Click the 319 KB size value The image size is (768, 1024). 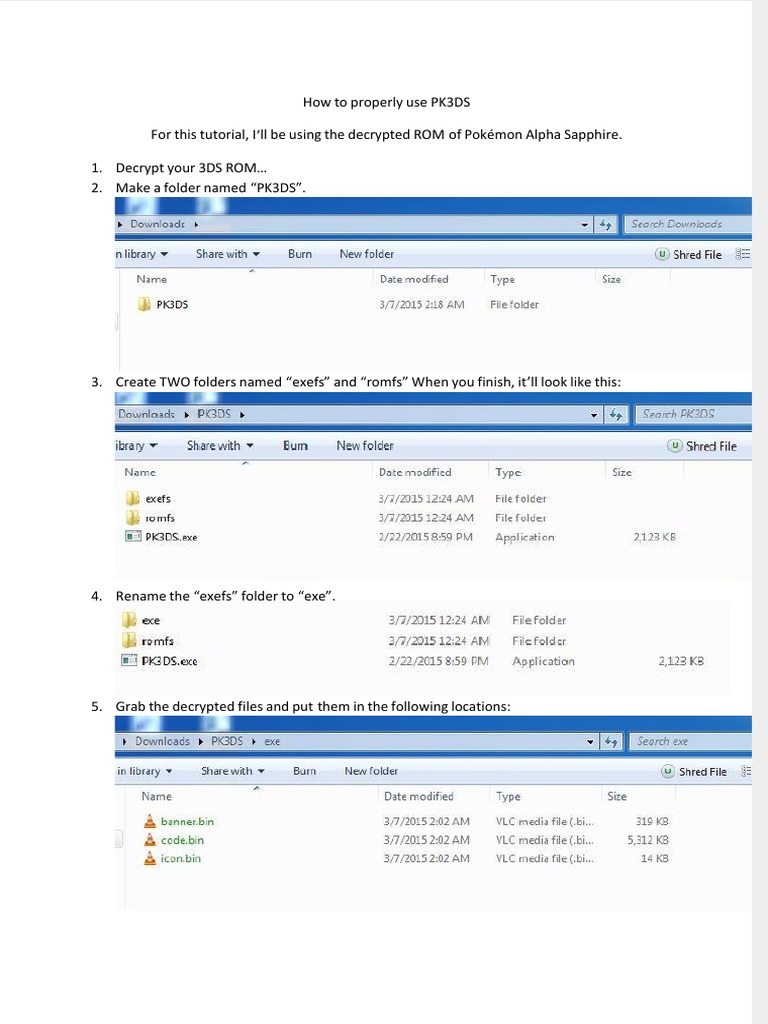(x=652, y=822)
